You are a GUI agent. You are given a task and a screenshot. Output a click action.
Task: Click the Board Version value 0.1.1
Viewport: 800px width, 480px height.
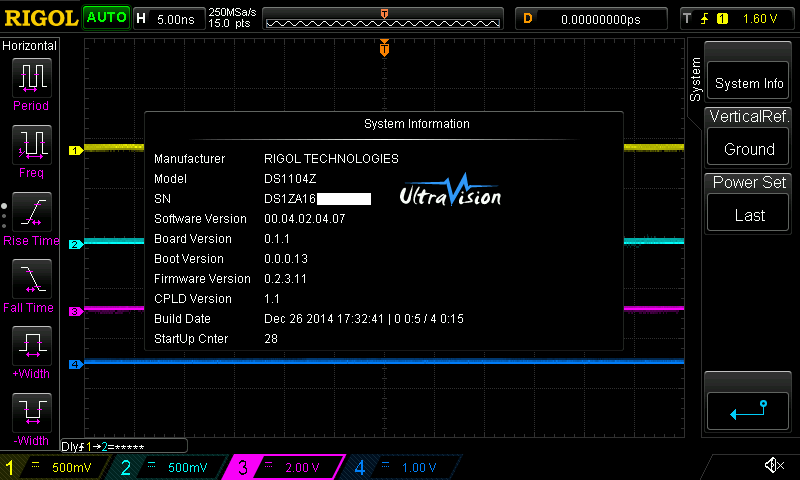[x=277, y=239]
